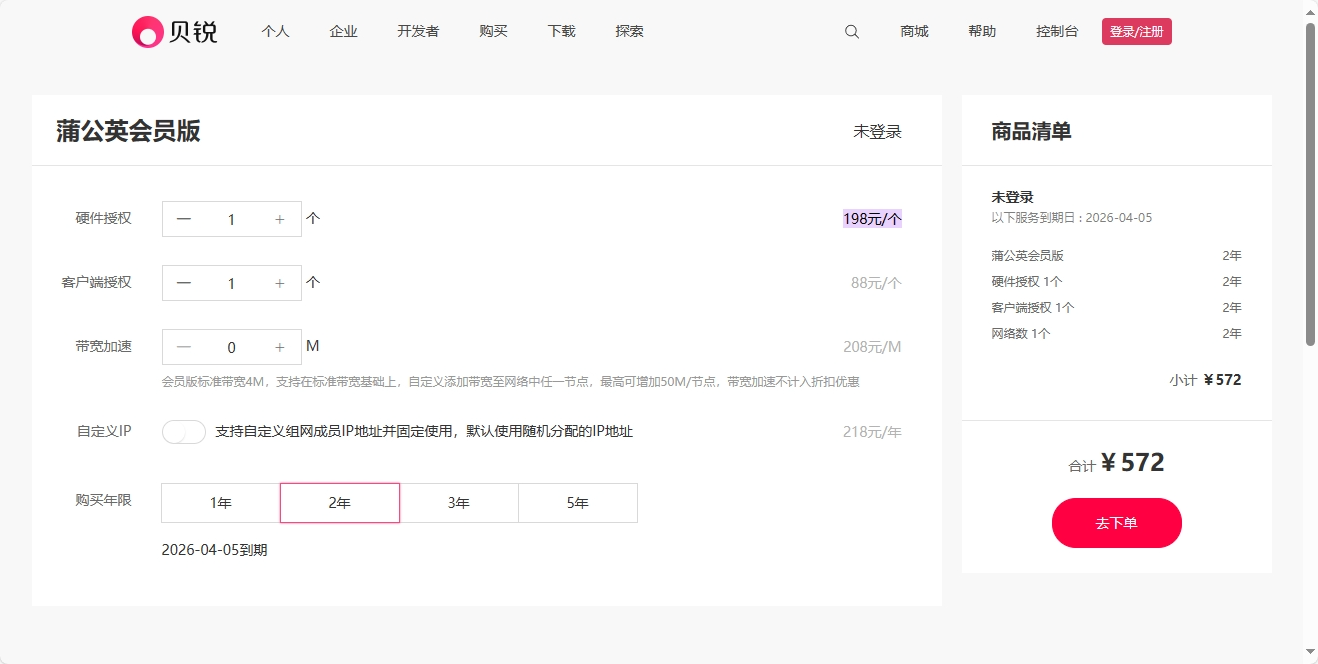The height and width of the screenshot is (664, 1318).
Task: Click the 登录/注册 button
Action: click(x=1137, y=32)
